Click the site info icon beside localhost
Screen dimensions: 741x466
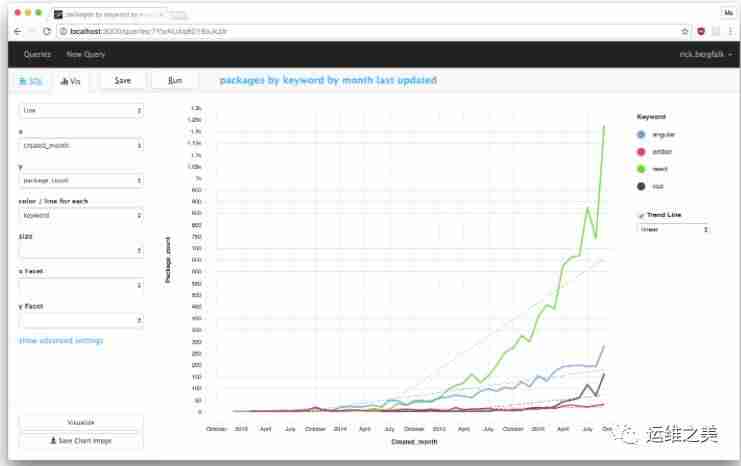63,31
